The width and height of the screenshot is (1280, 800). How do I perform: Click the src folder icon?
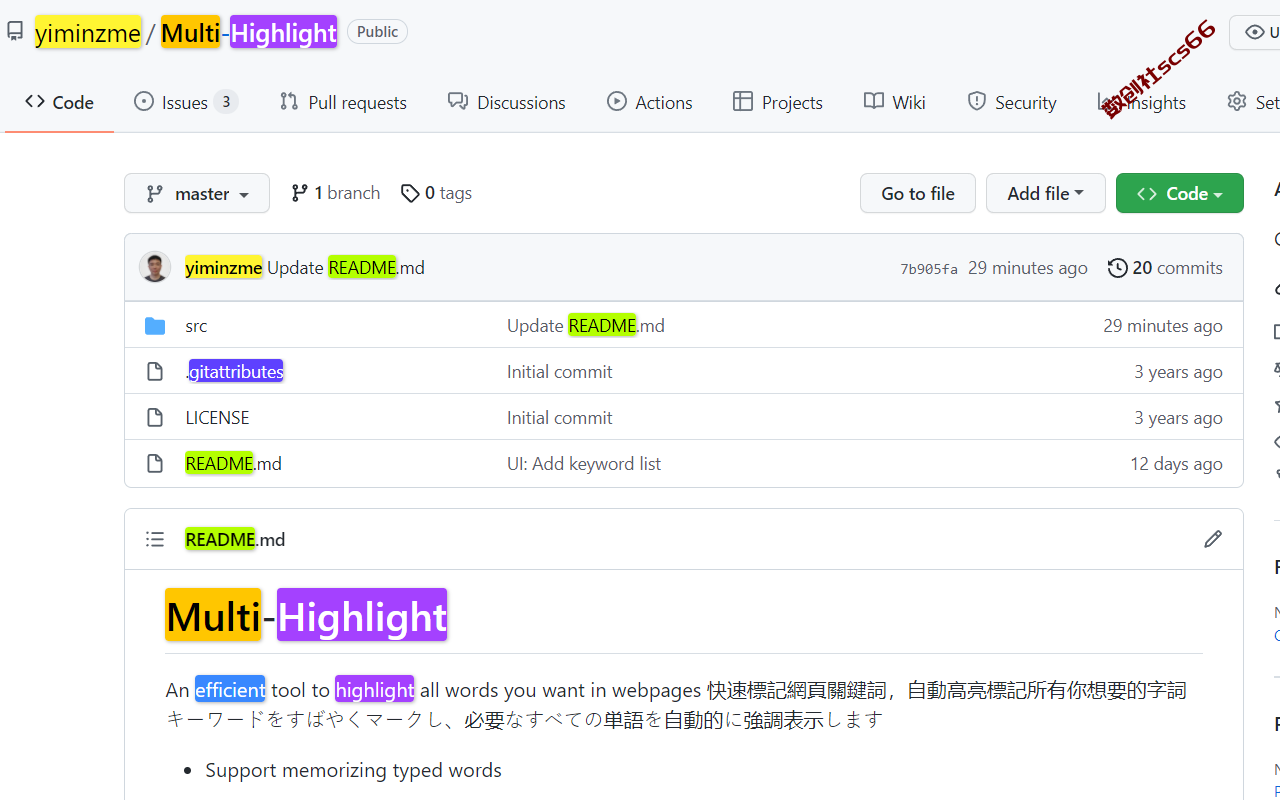[155, 325]
